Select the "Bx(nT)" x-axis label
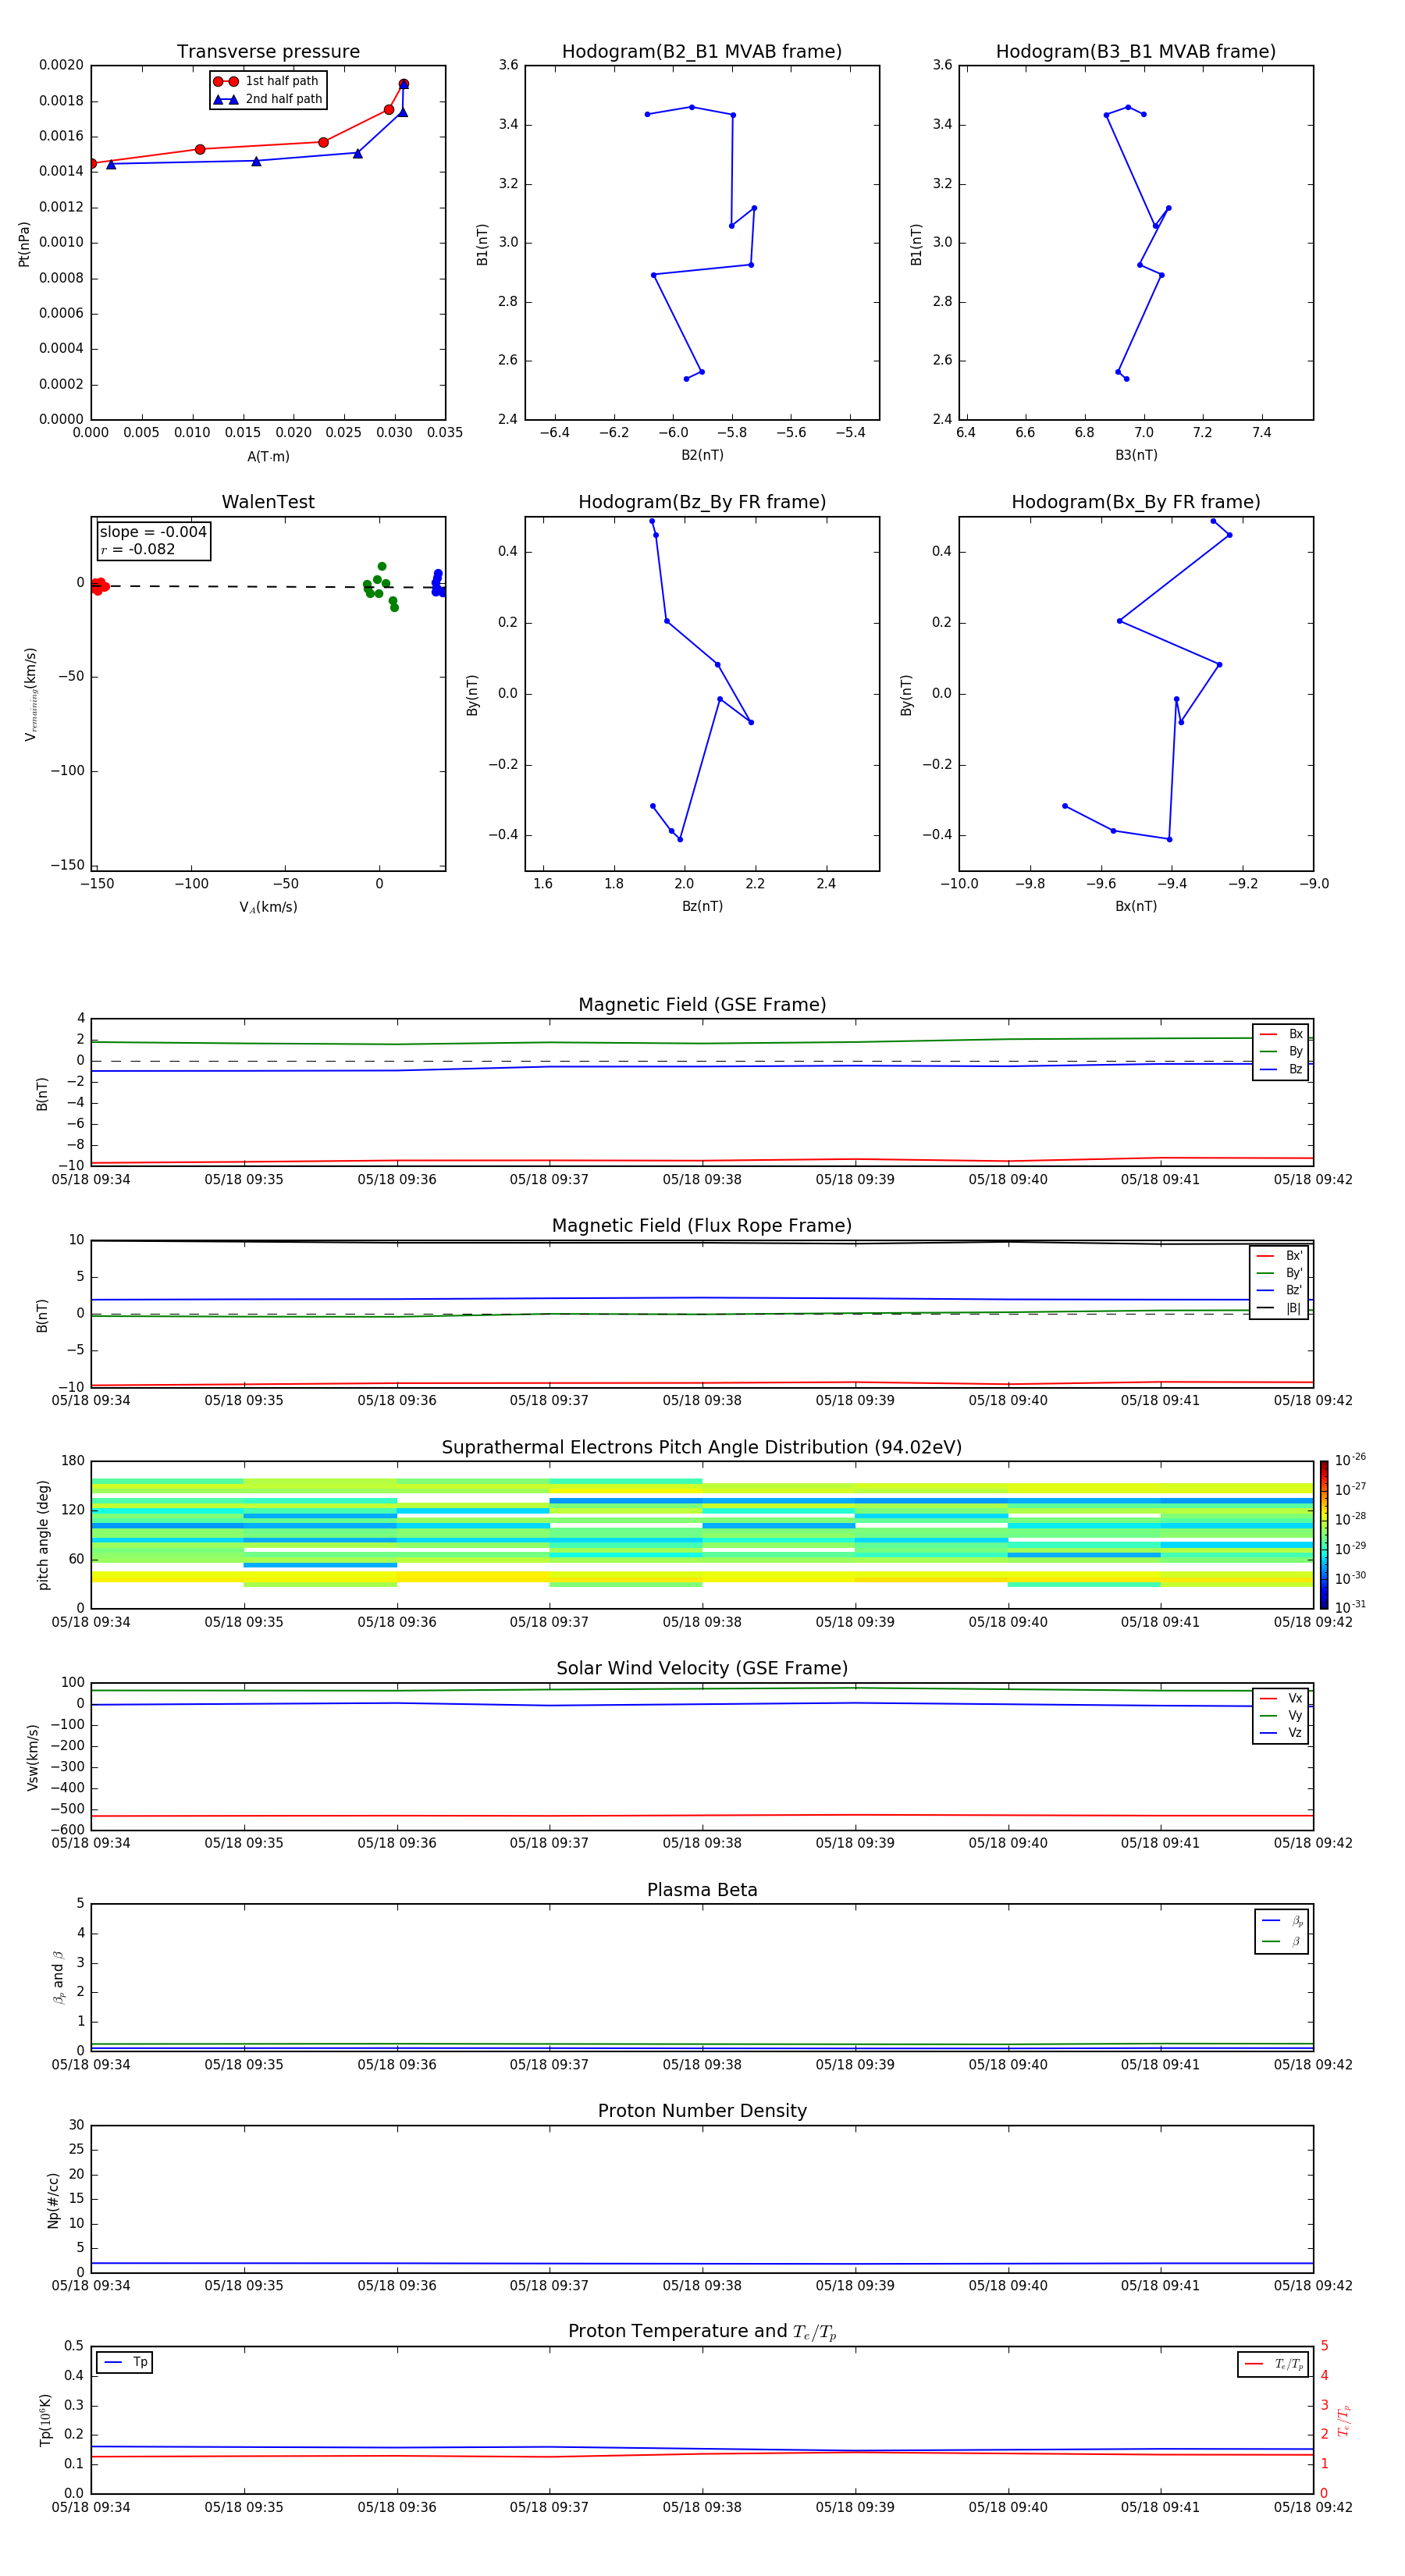 [x=1136, y=906]
